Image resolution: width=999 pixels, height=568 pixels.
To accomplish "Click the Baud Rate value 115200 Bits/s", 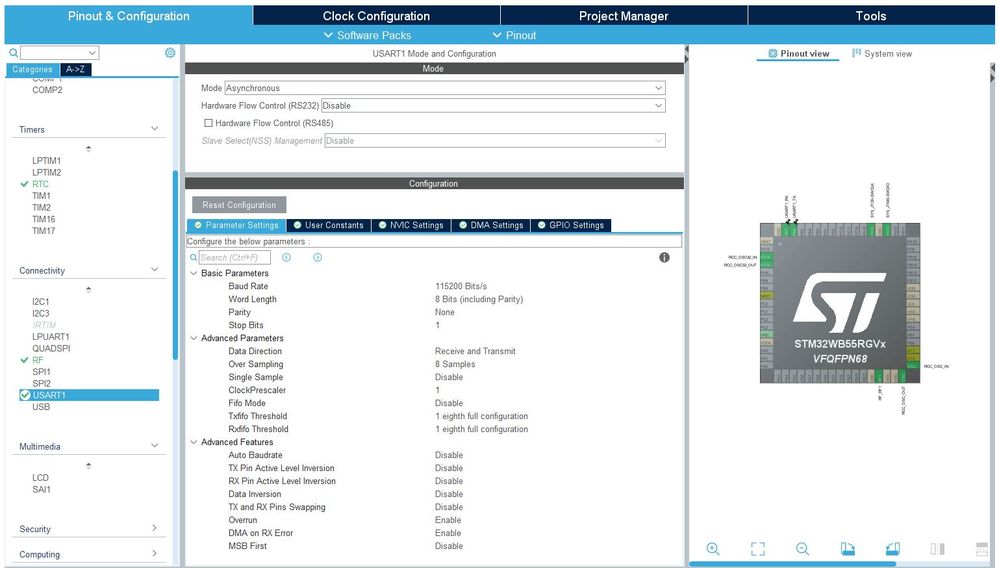I will tap(461, 286).
